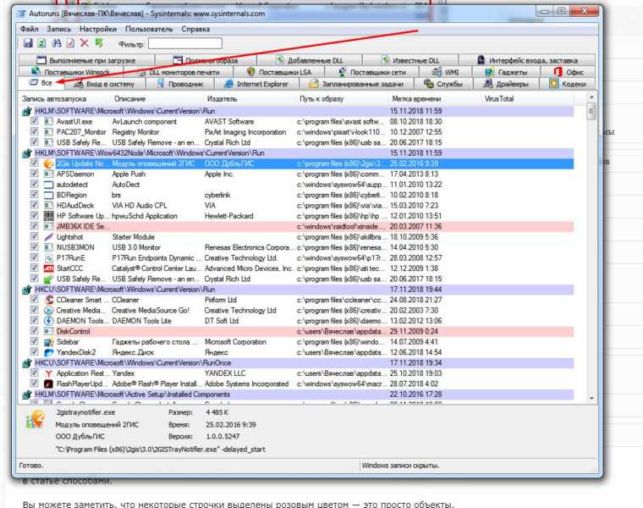Toggle the APSDaemon entry checkbox
The image size is (643, 508).
coord(34,174)
